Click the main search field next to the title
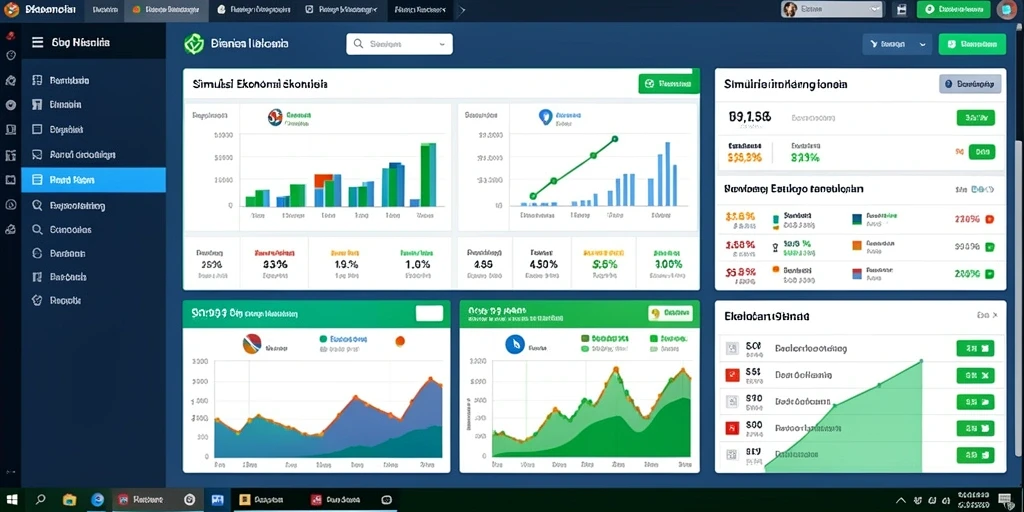This screenshot has height=512, width=1024. [399, 44]
